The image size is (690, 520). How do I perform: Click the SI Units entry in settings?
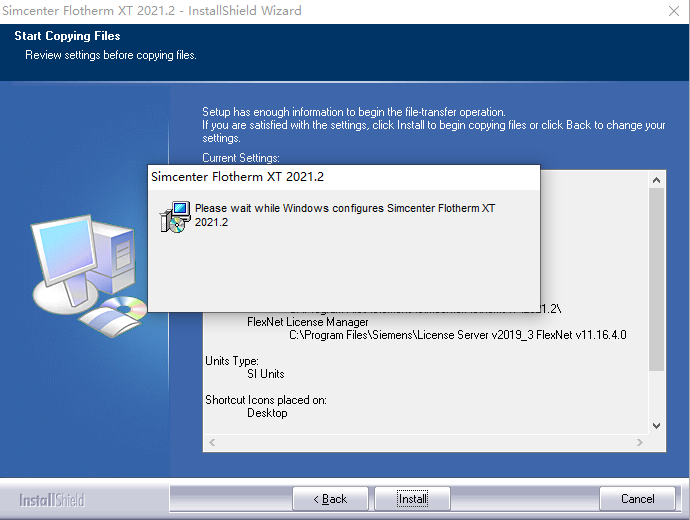(266, 374)
